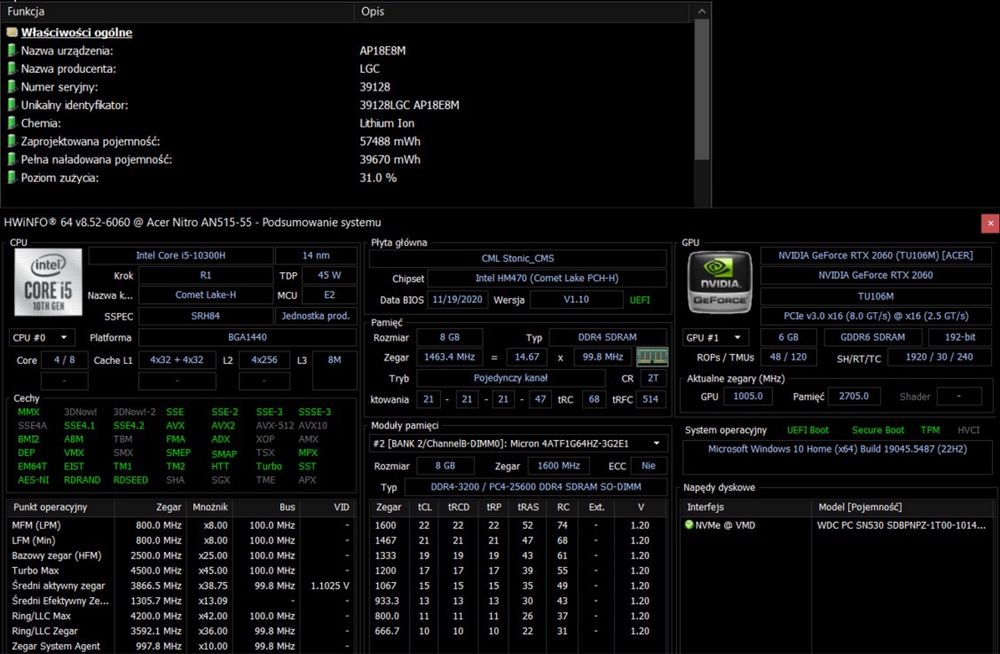Image resolution: width=1000 pixels, height=654 pixels.
Task: Click the green status icon for NVMe @ VMD
Action: tap(689, 525)
